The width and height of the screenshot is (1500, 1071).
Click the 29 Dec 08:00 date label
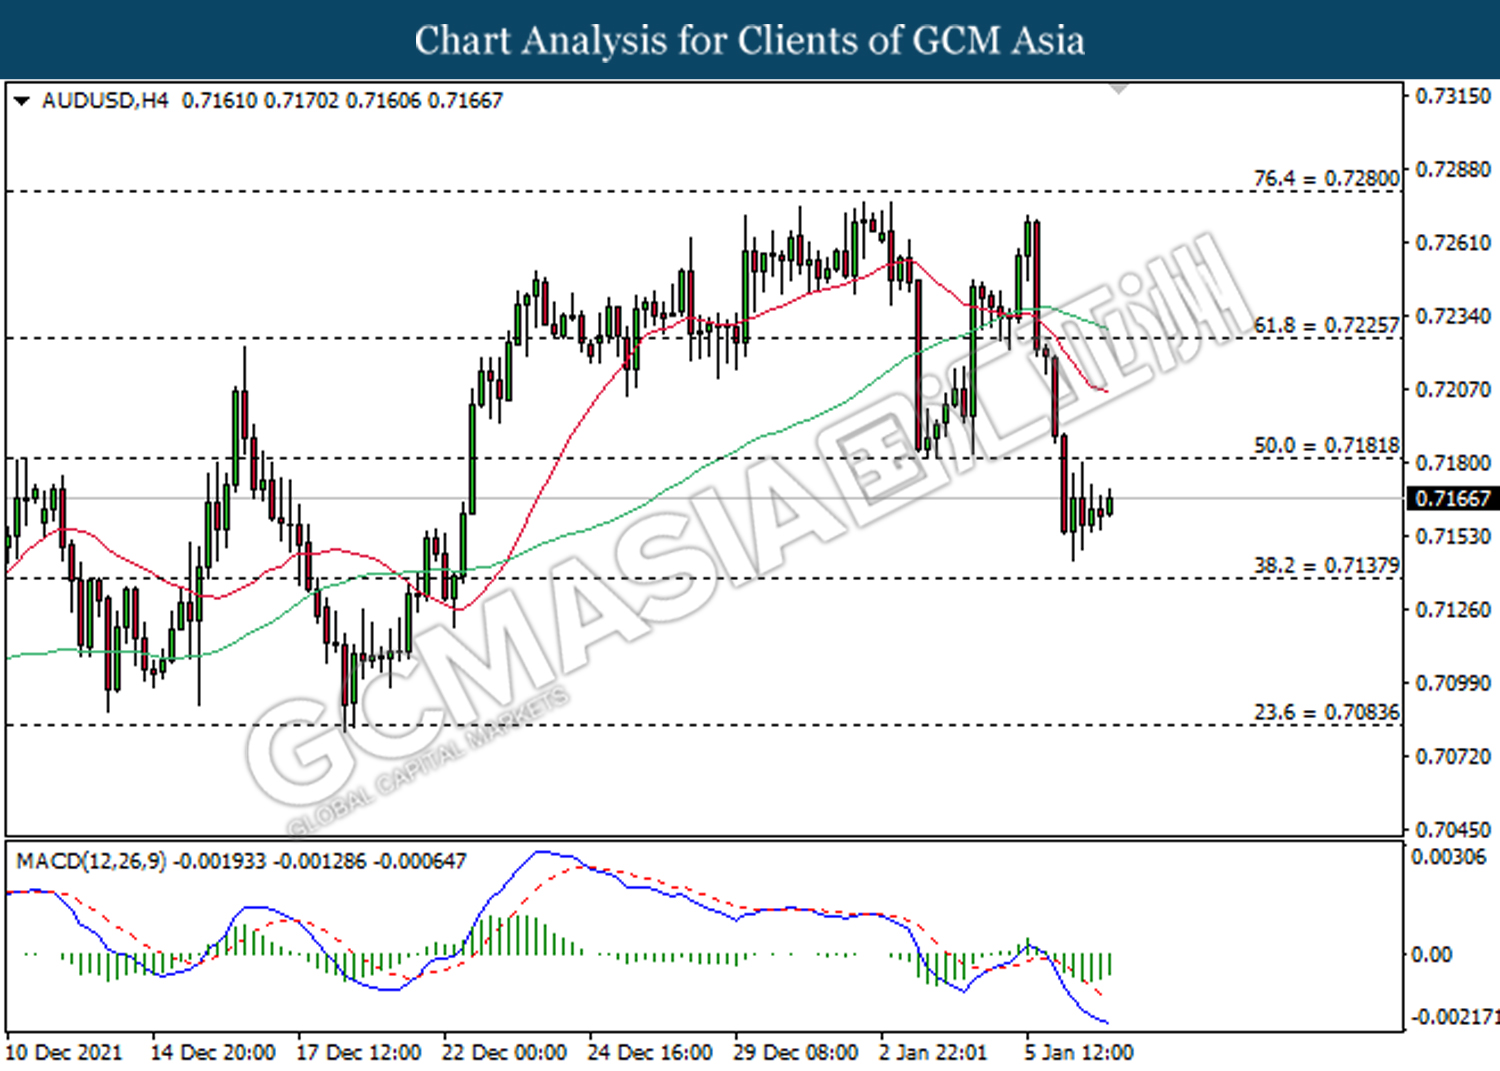[796, 1053]
